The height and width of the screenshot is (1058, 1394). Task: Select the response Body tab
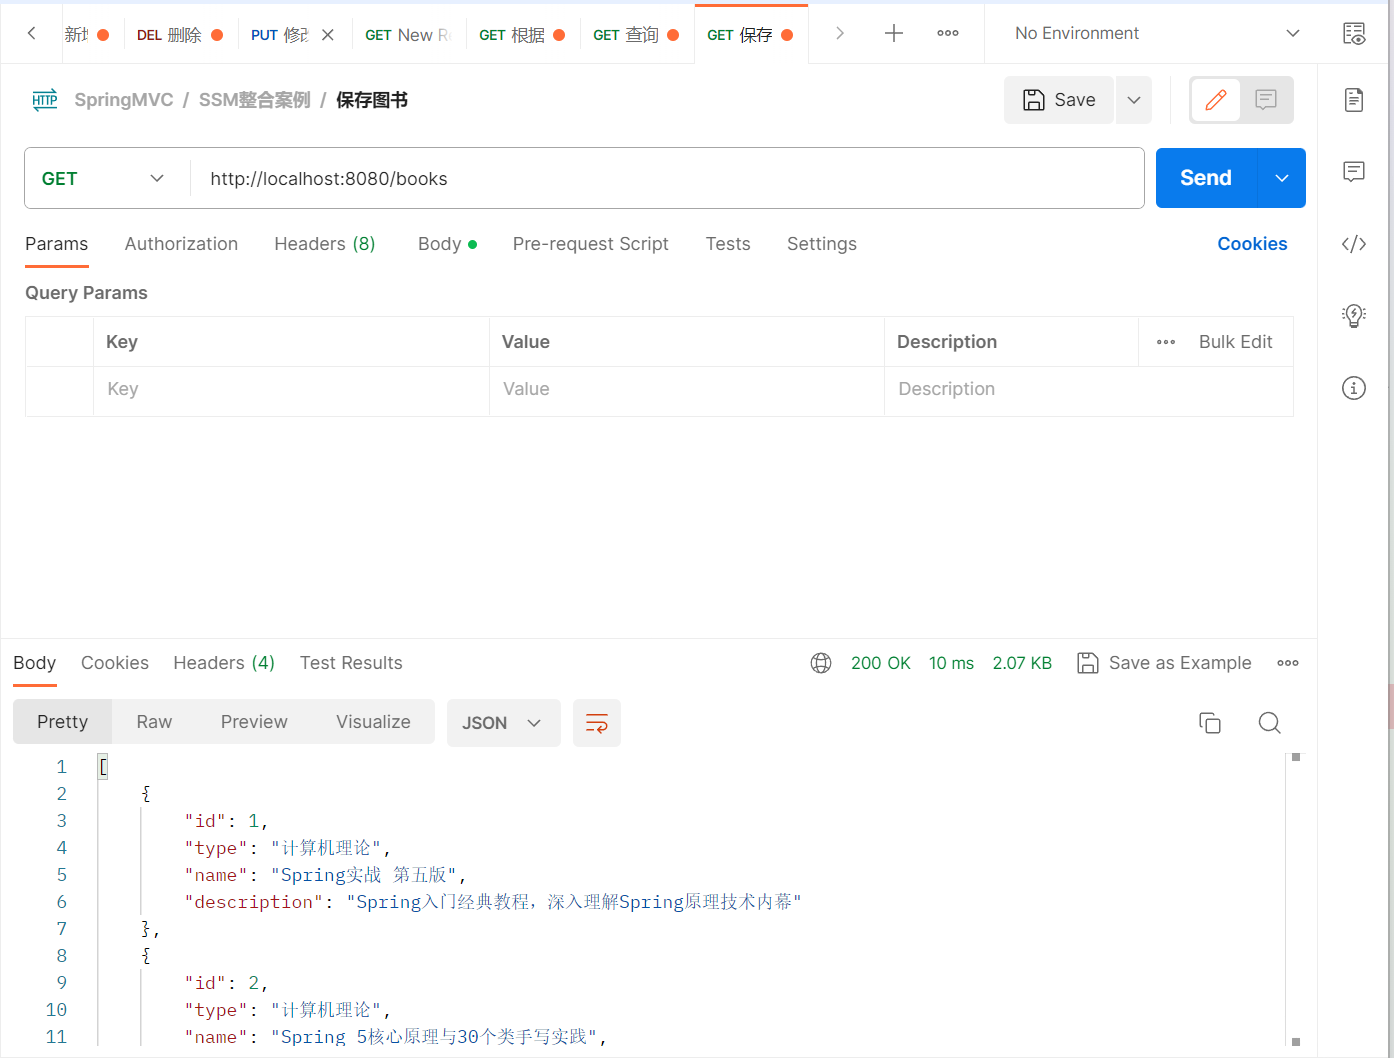[35, 663]
